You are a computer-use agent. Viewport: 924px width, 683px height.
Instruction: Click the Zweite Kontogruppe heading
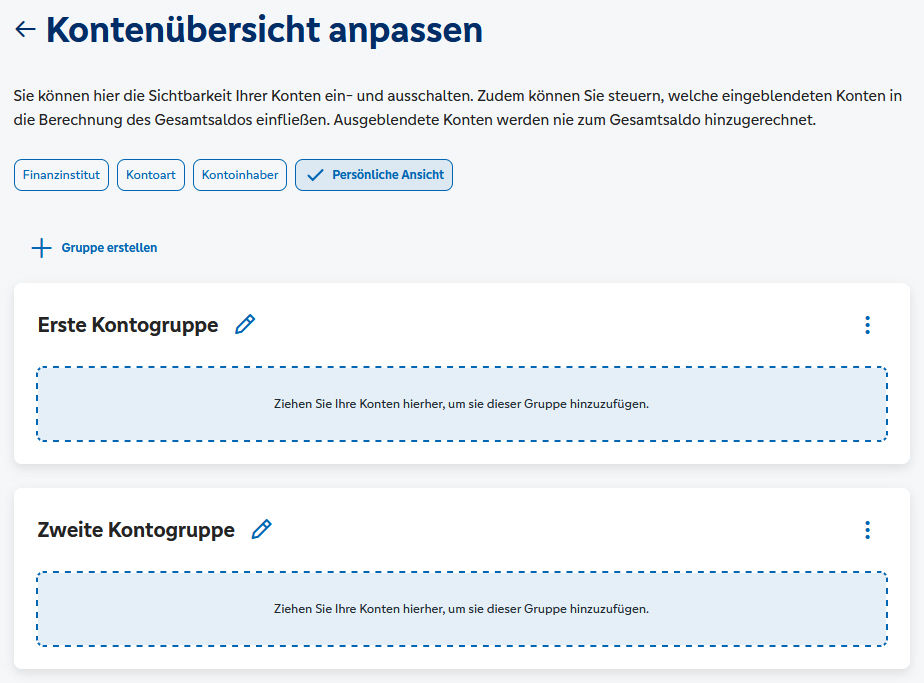pos(136,530)
